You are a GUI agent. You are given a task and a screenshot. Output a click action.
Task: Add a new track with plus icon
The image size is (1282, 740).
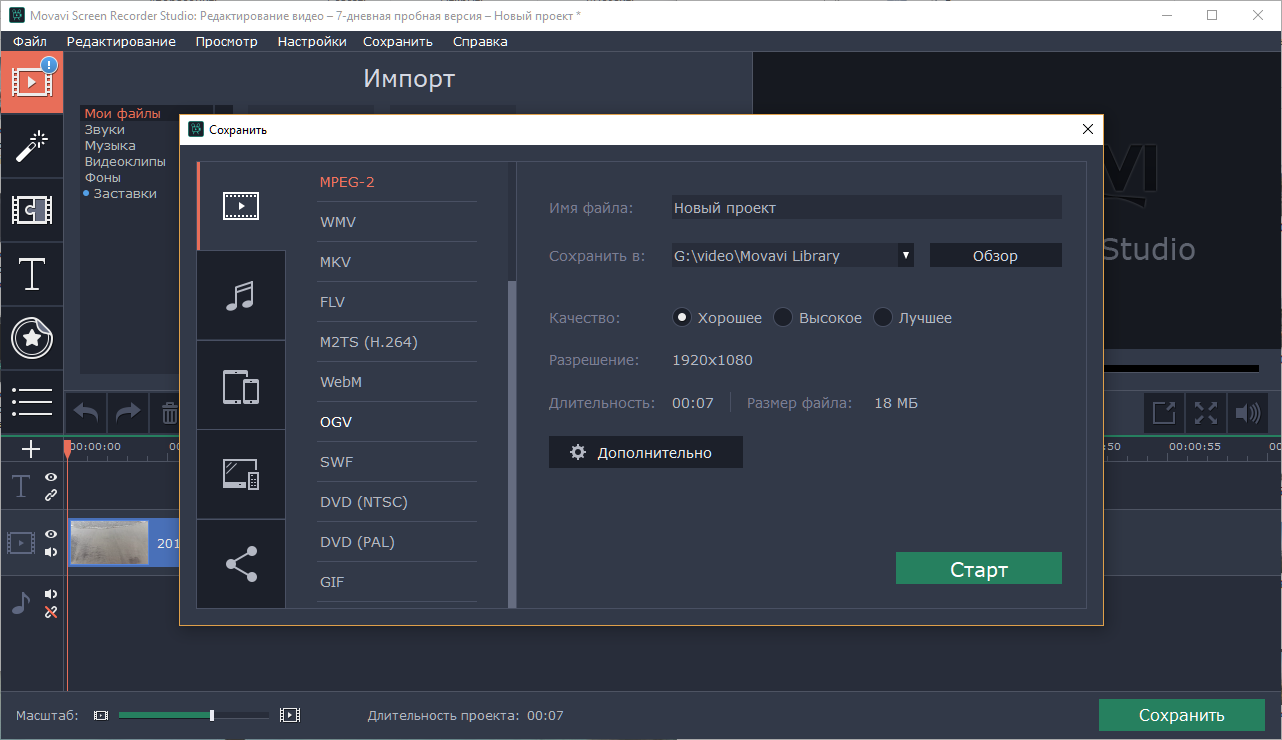[x=32, y=449]
